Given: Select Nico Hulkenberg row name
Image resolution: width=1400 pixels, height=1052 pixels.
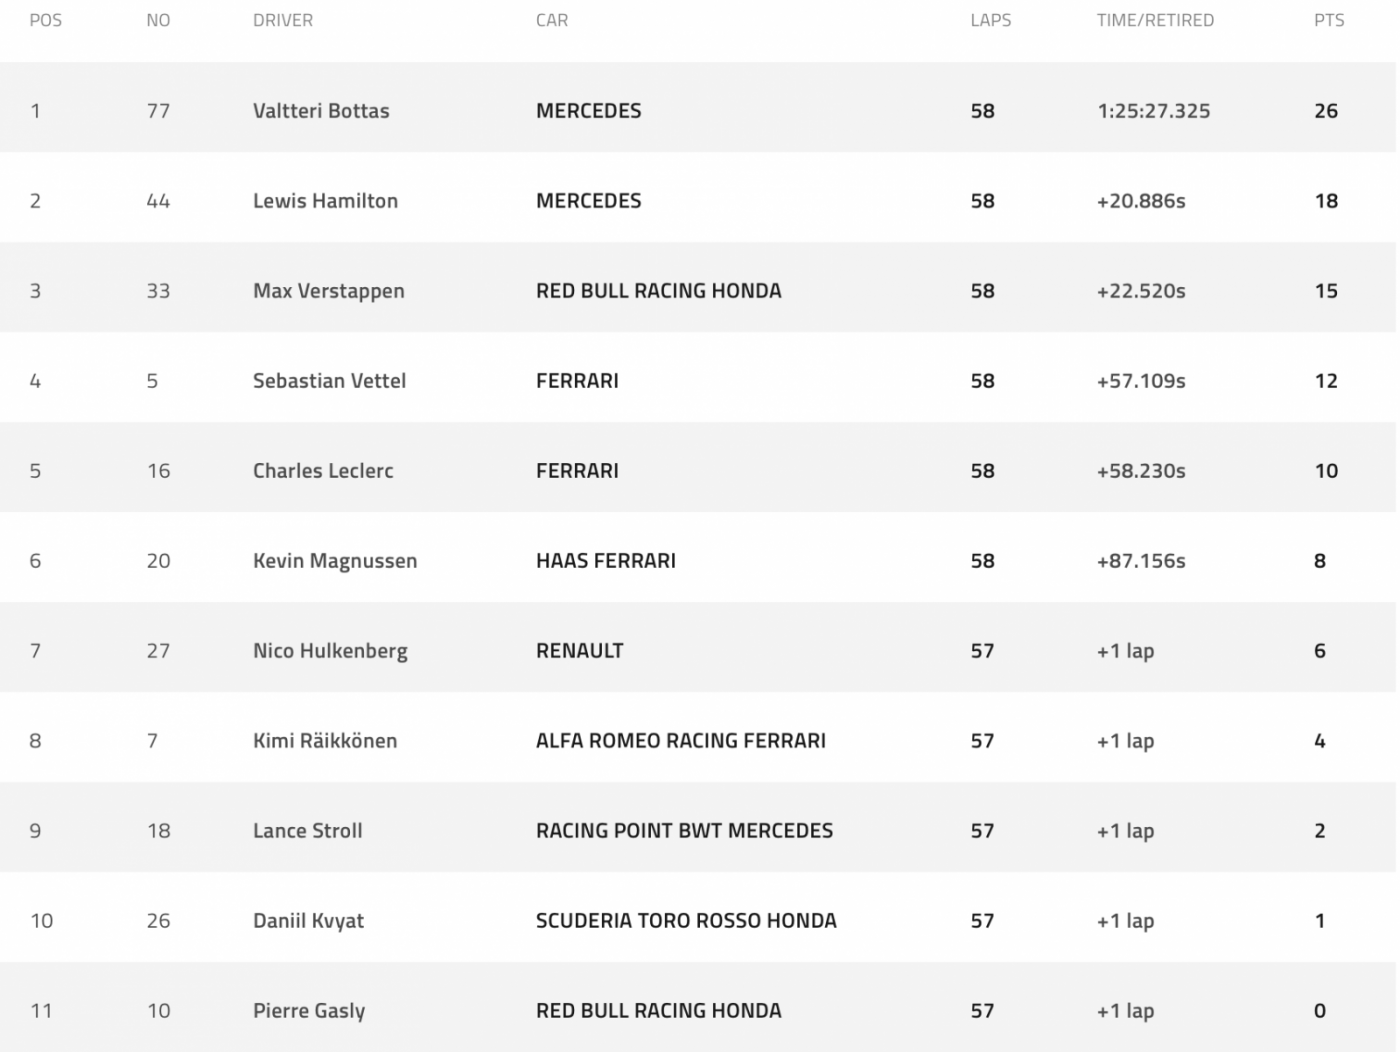Looking at the screenshot, I should [x=330, y=651].
